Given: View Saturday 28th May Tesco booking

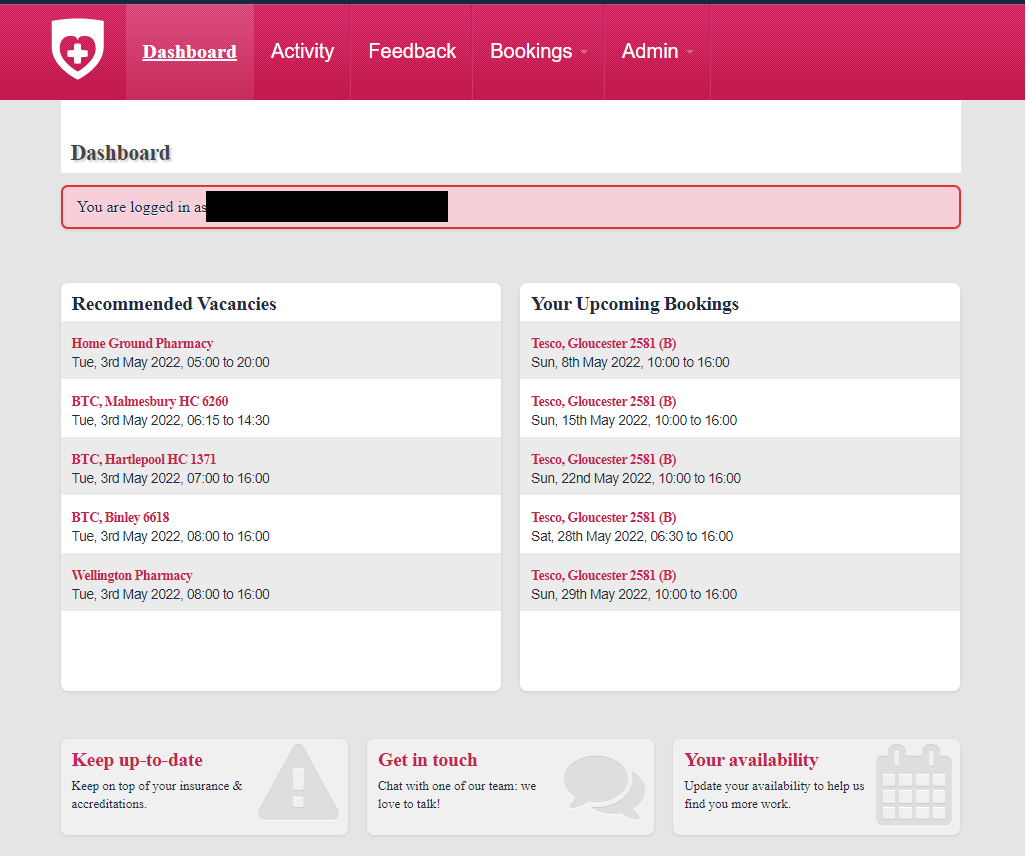Looking at the screenshot, I should pos(603,517).
